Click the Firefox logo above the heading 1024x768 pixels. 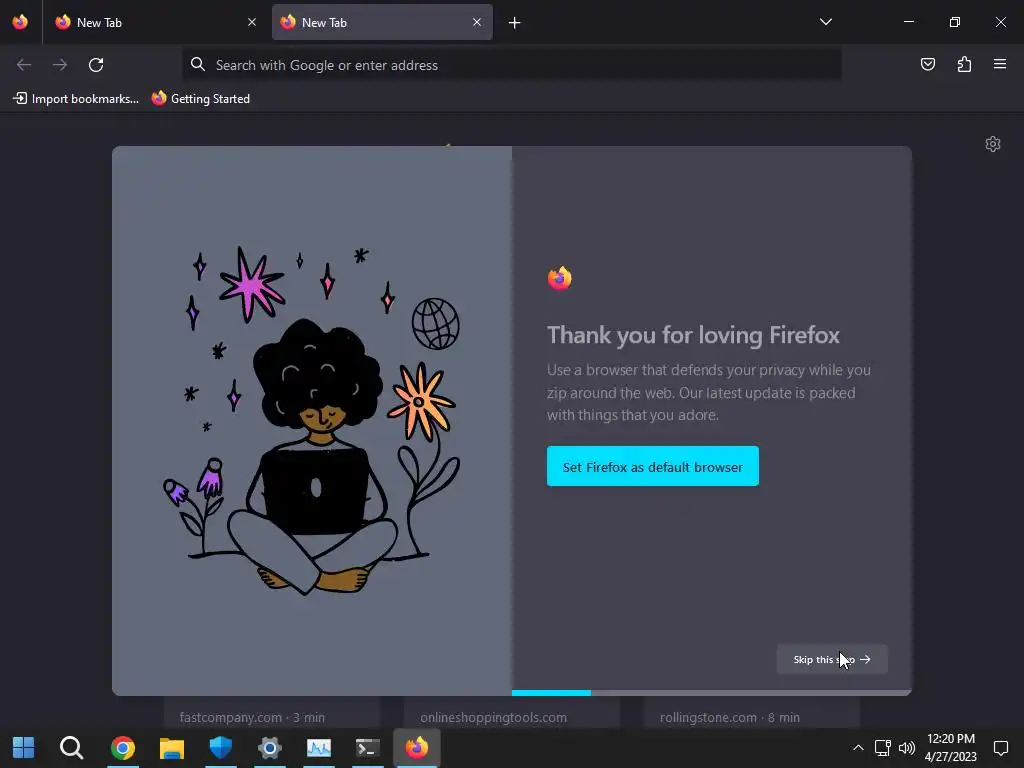(x=560, y=278)
